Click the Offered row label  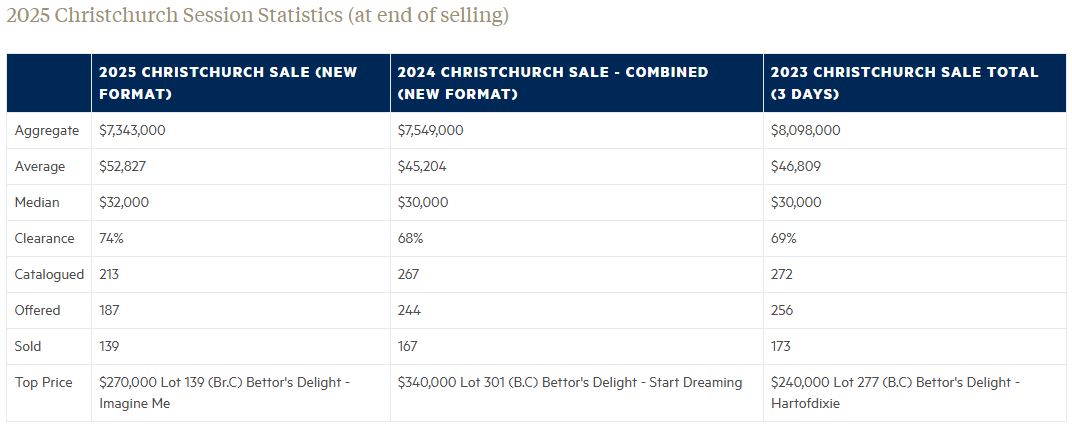click(x=37, y=310)
